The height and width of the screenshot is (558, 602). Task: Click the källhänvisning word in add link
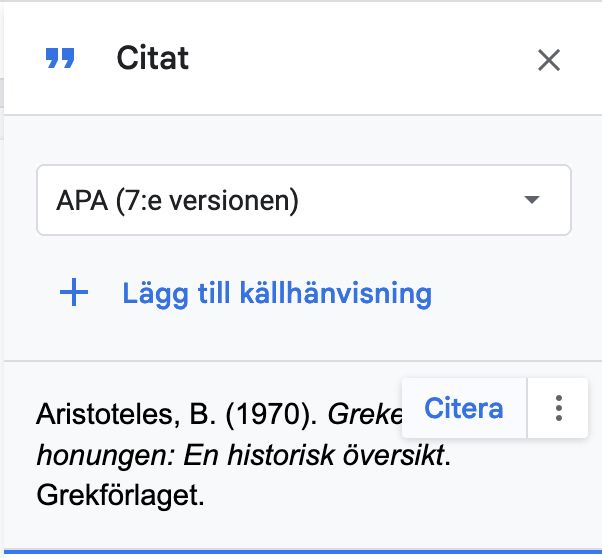[x=336, y=293]
